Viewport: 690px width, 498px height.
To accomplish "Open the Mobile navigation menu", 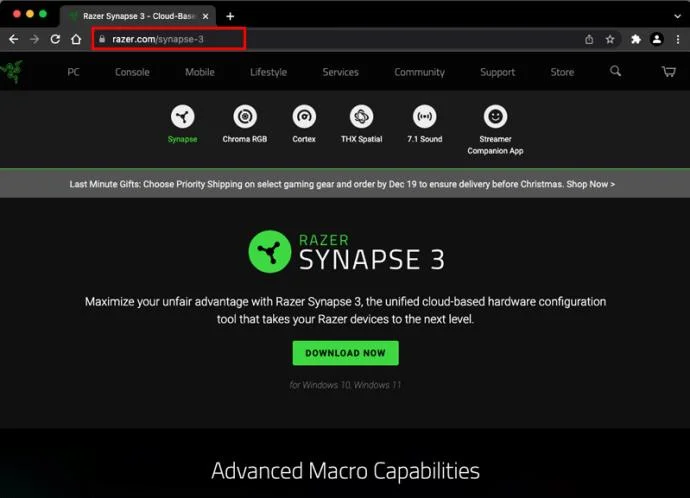I will coord(200,72).
